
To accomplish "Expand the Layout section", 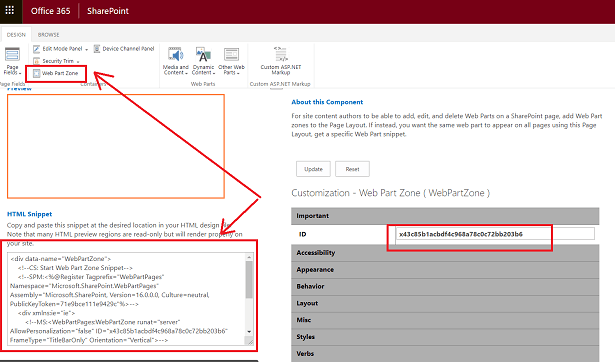I will coord(445,304).
